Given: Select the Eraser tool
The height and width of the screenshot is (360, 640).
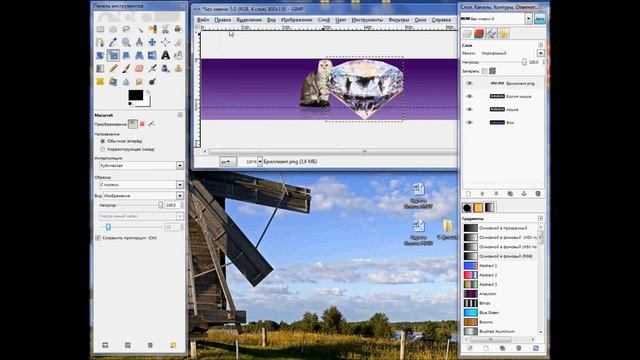Looking at the screenshot, I should pos(140,69).
